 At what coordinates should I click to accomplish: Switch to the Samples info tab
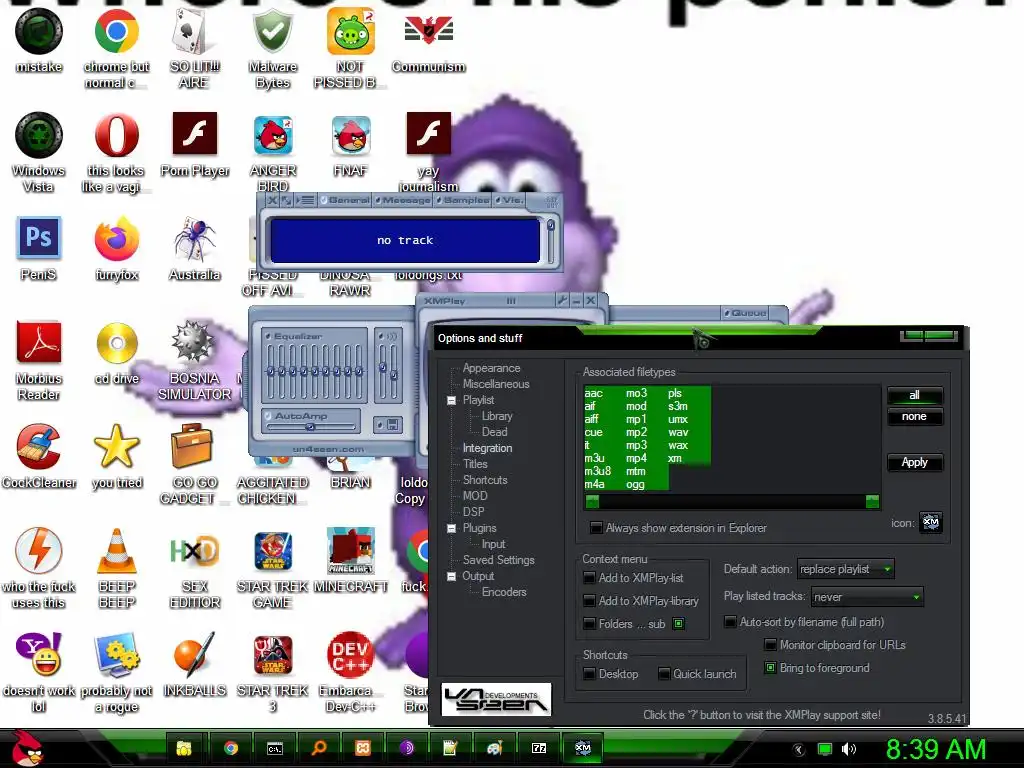click(463, 200)
